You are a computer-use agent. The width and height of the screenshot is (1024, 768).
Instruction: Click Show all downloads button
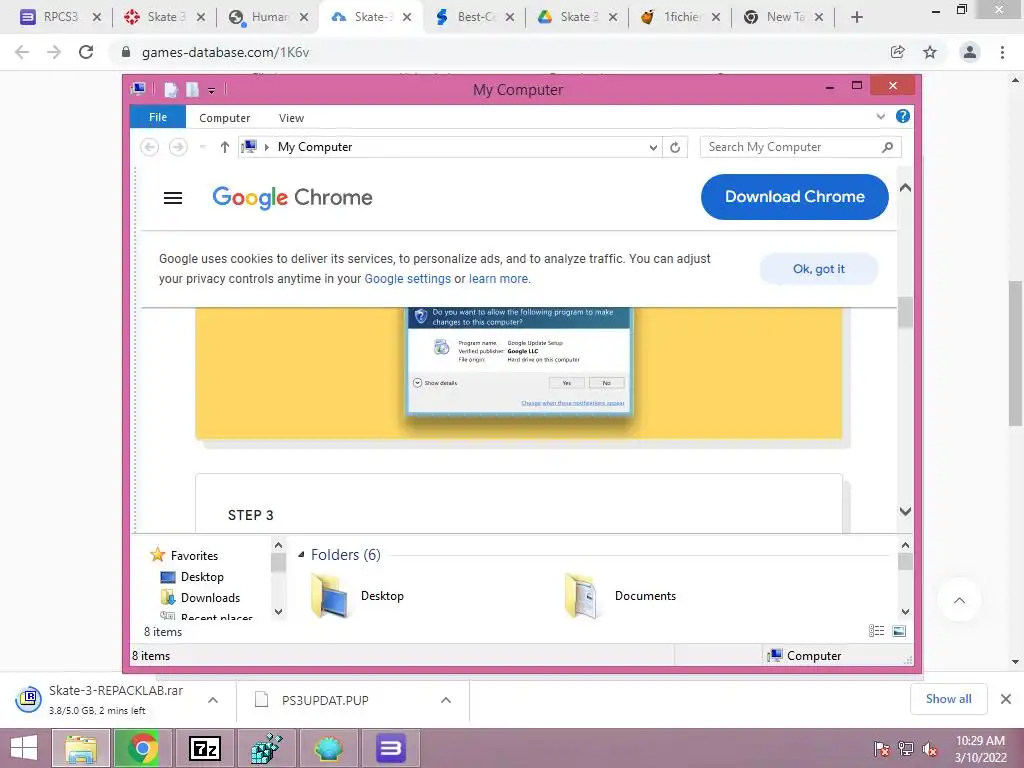coord(948,699)
